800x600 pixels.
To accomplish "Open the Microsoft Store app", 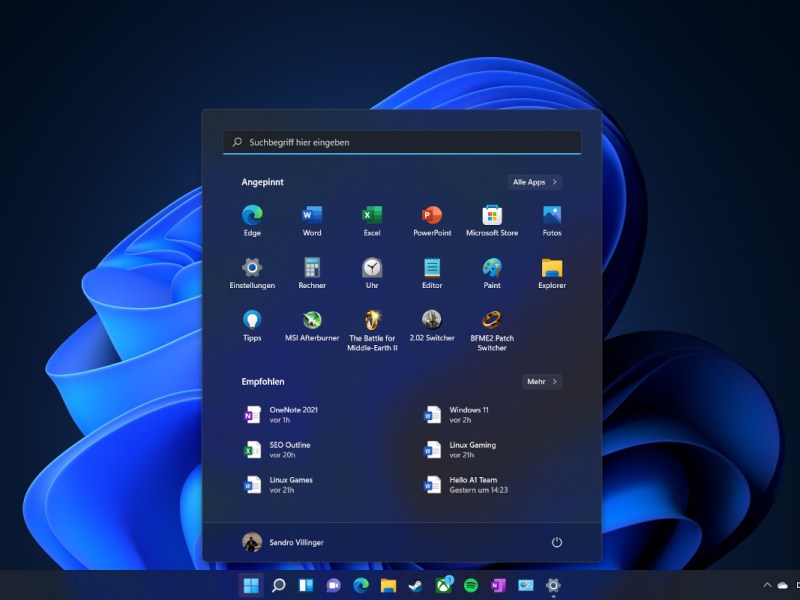I will [492, 220].
